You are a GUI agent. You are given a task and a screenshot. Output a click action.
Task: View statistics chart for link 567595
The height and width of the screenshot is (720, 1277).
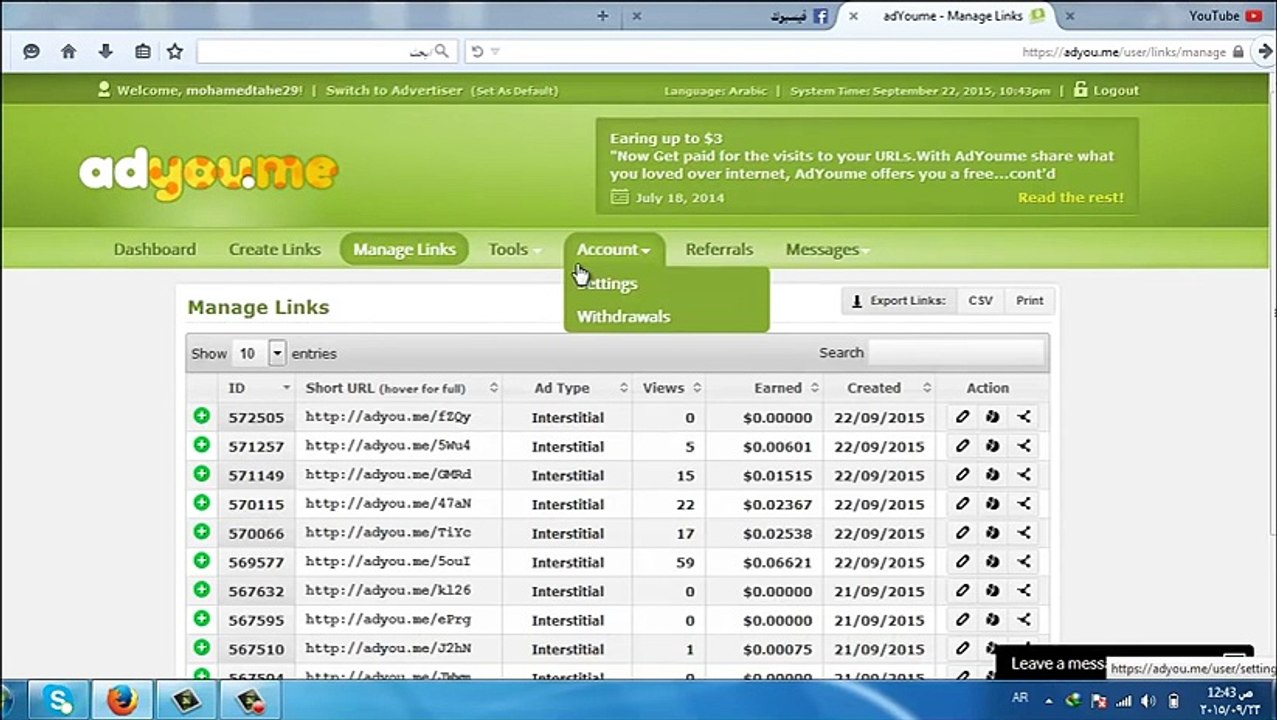point(992,620)
